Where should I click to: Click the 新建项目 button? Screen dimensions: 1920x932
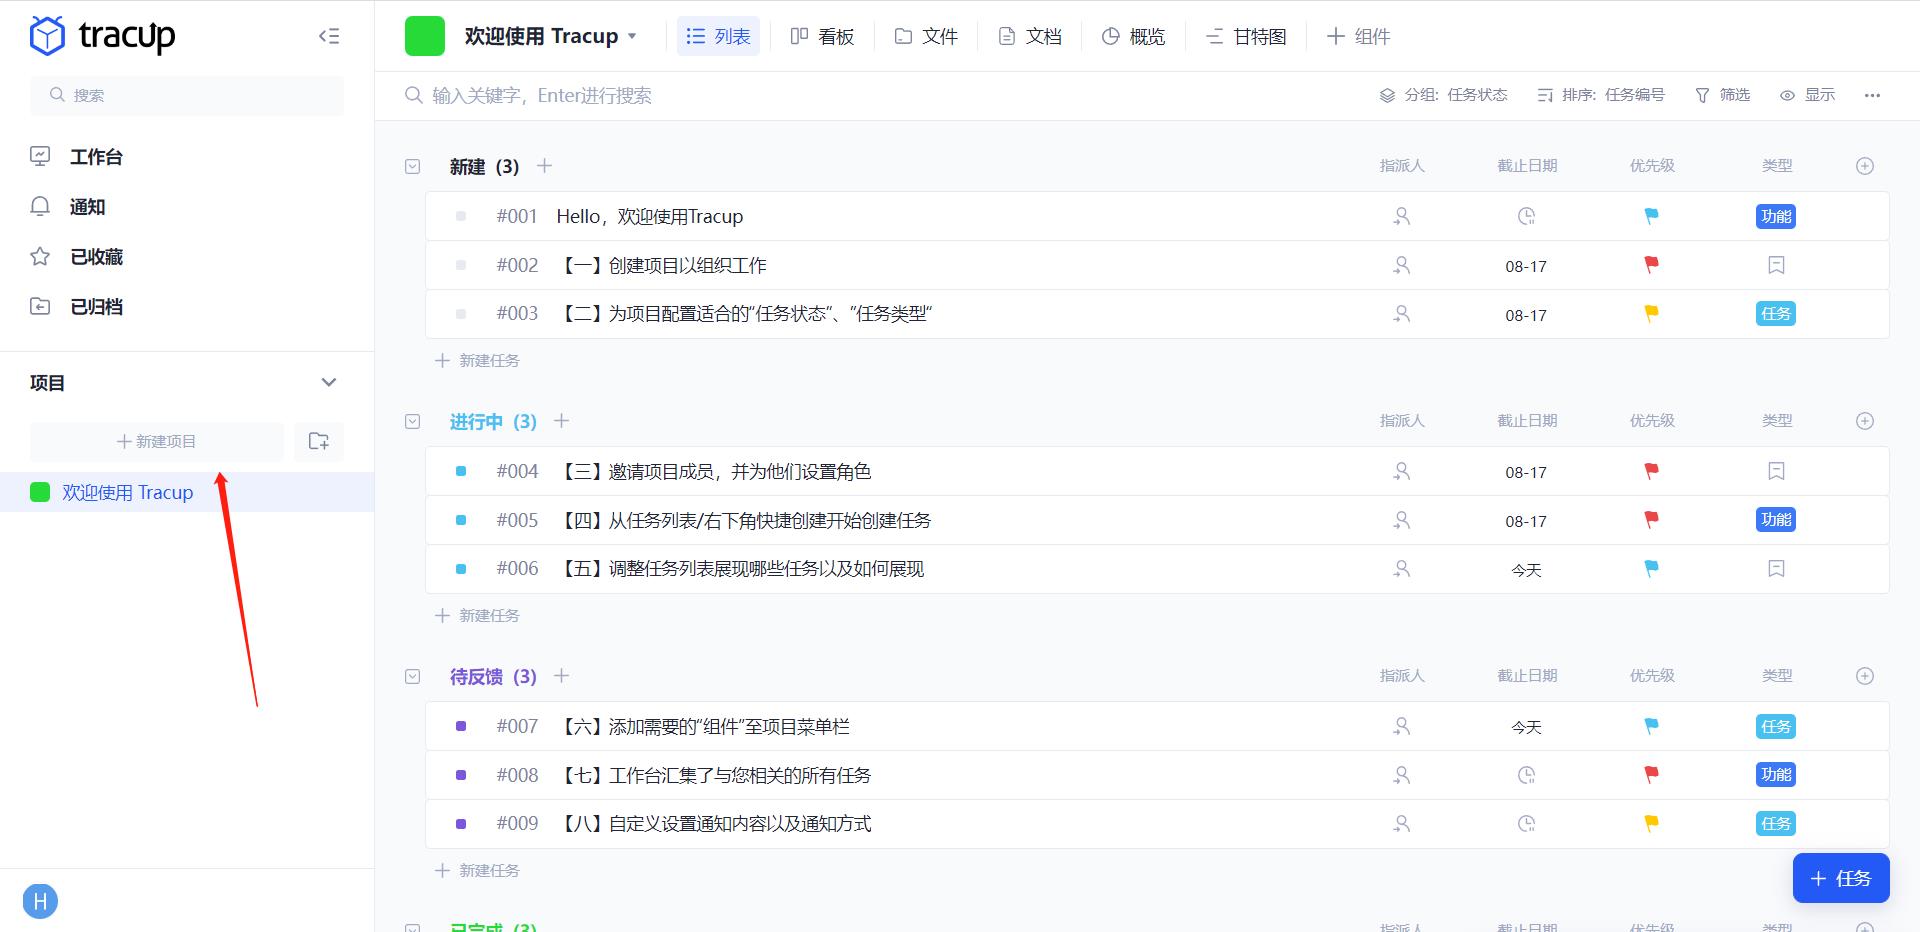point(156,441)
